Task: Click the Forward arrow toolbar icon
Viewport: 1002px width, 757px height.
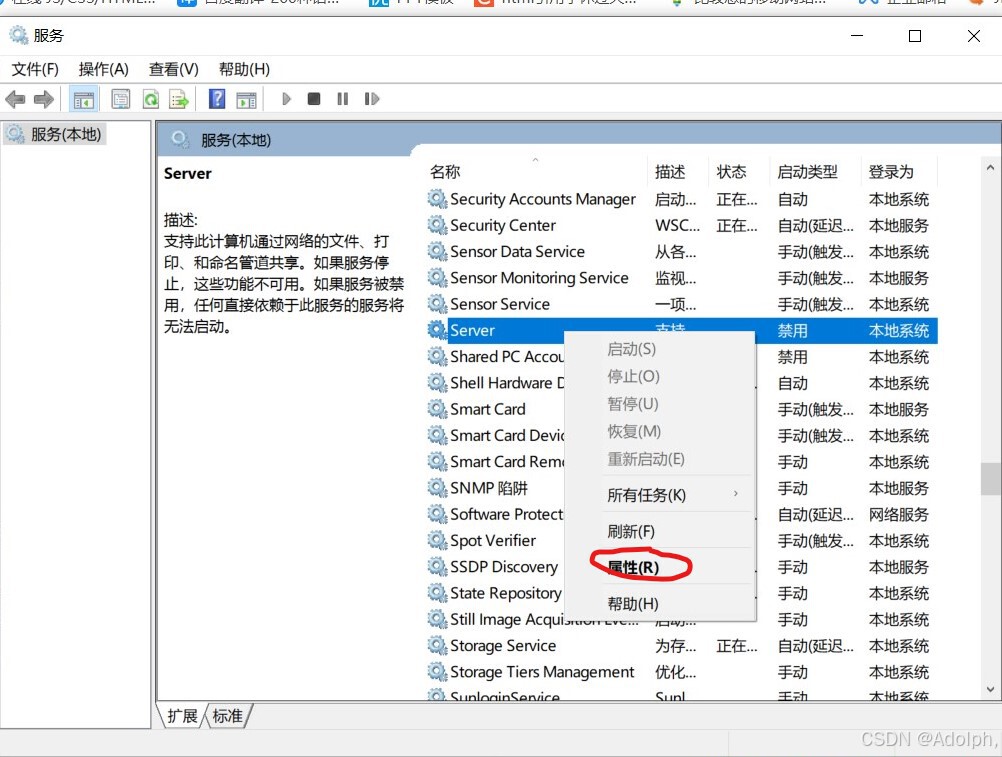Action: (43, 99)
